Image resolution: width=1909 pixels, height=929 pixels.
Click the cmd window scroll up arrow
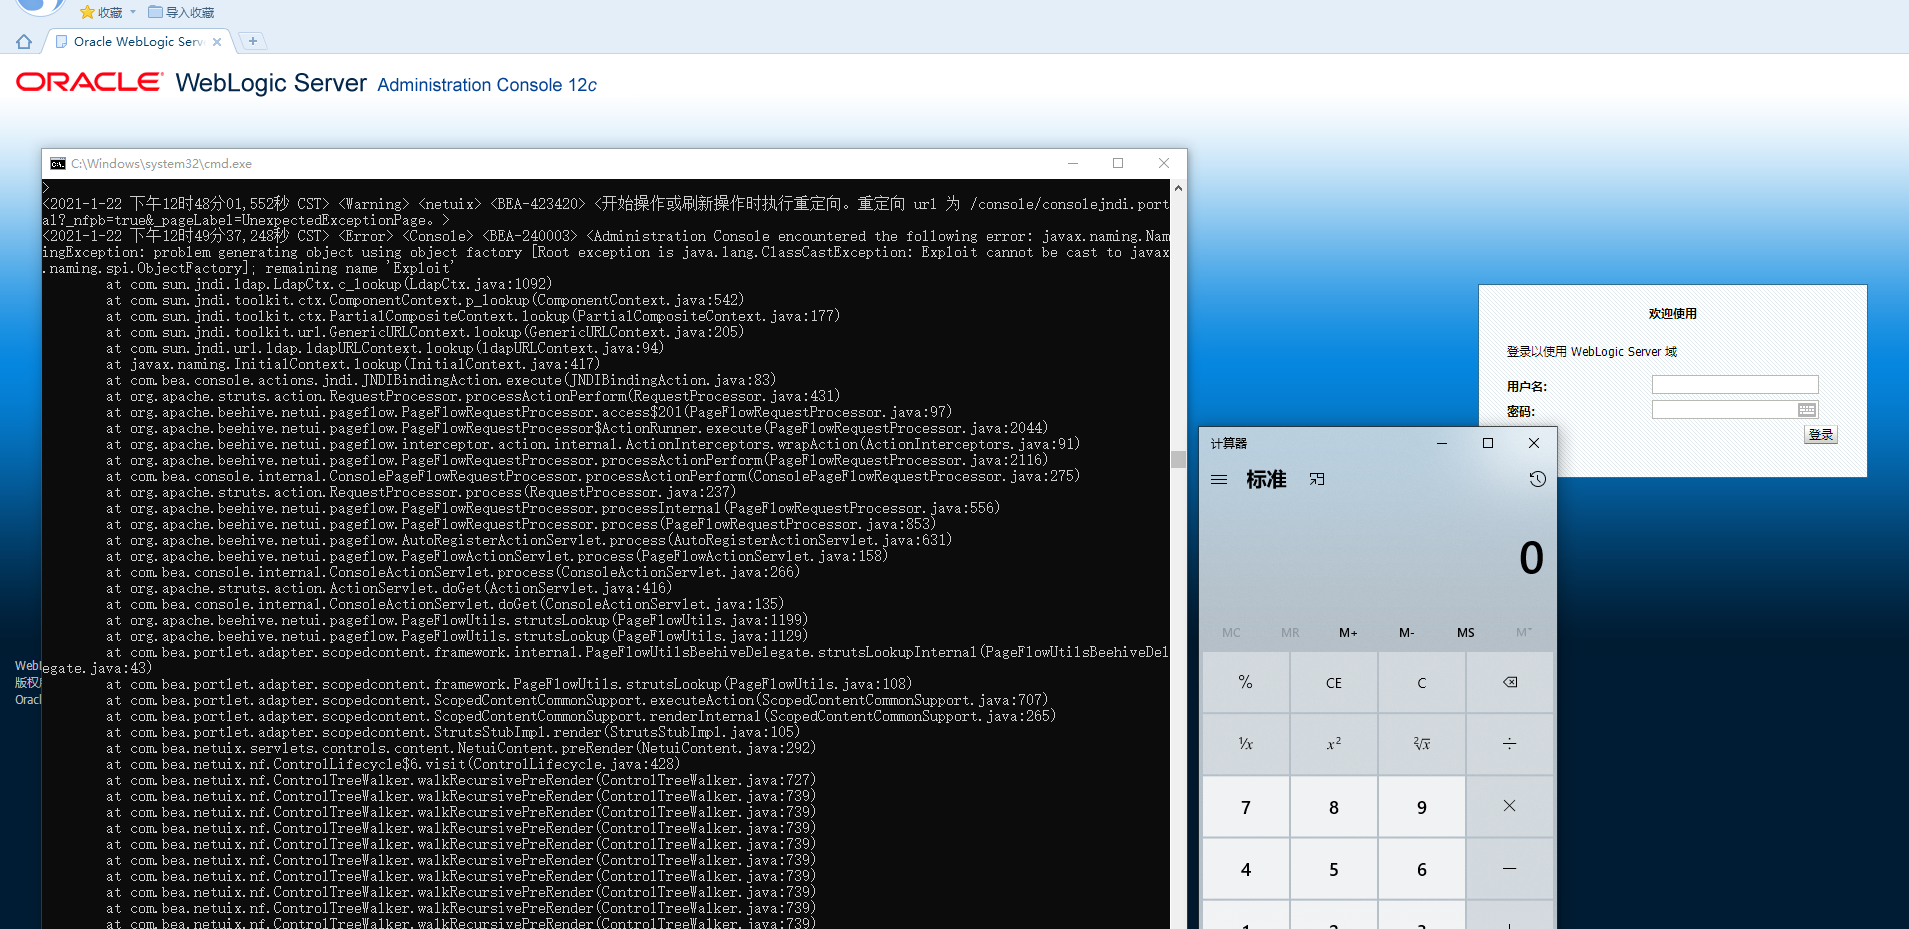pos(1178,188)
